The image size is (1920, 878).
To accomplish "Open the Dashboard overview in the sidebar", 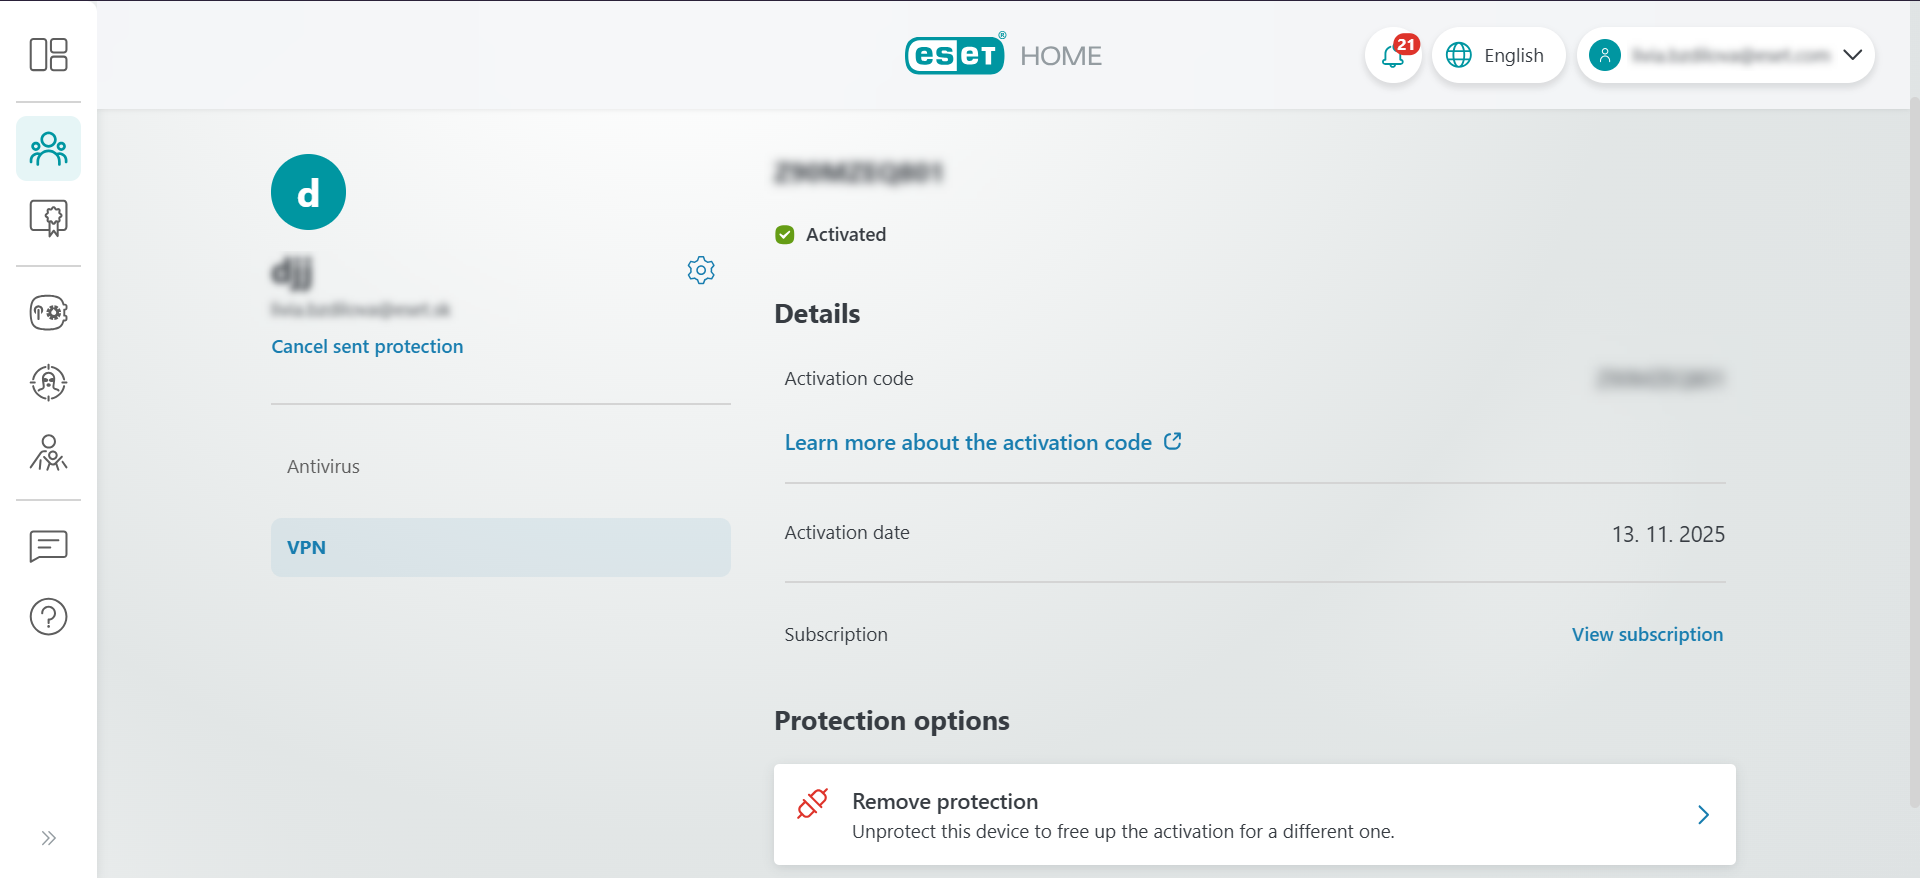I will [x=48, y=55].
